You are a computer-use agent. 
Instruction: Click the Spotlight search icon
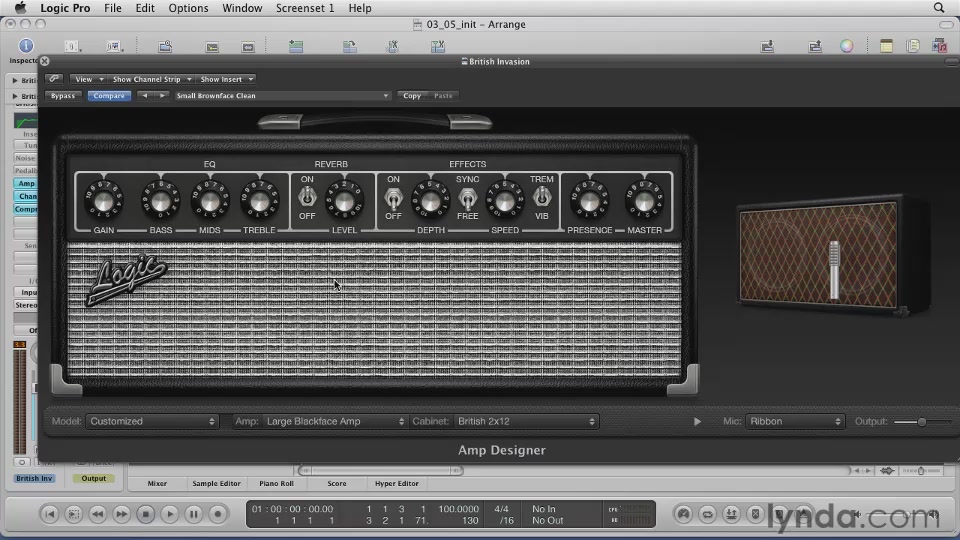point(939,8)
